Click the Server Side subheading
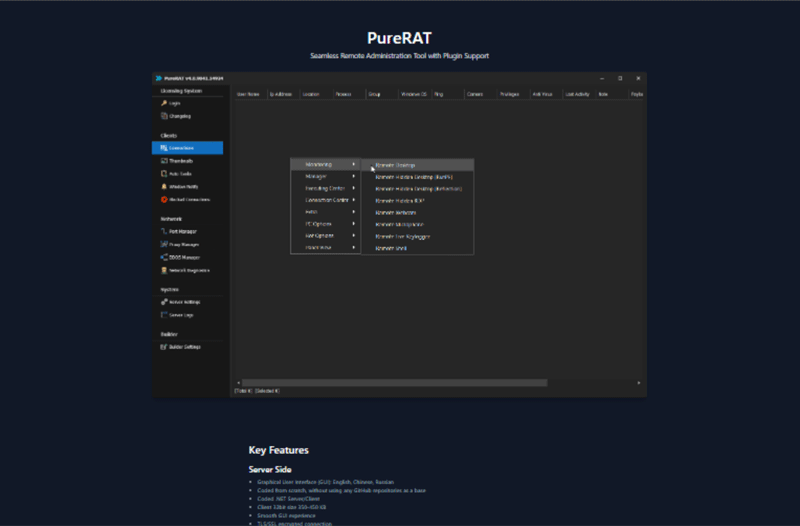 [270, 469]
